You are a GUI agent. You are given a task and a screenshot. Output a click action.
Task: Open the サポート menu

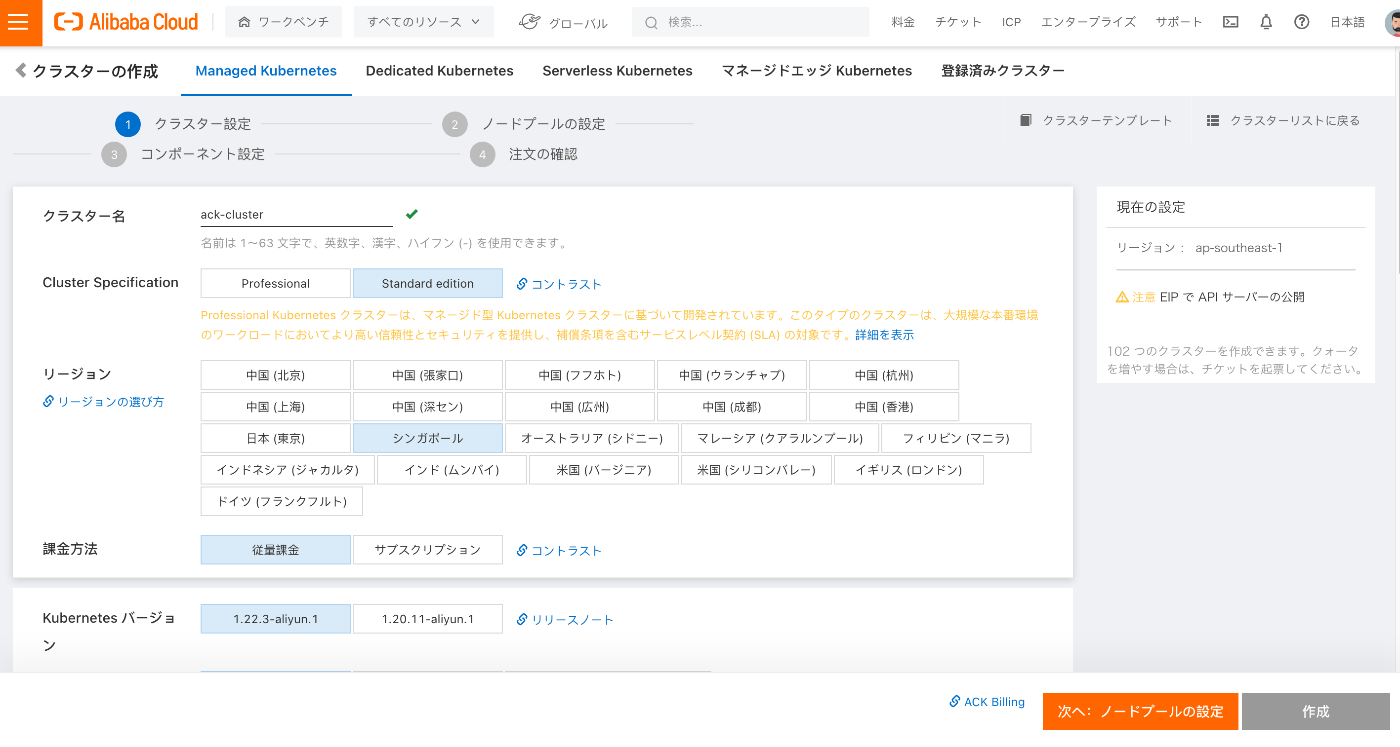tap(1180, 22)
